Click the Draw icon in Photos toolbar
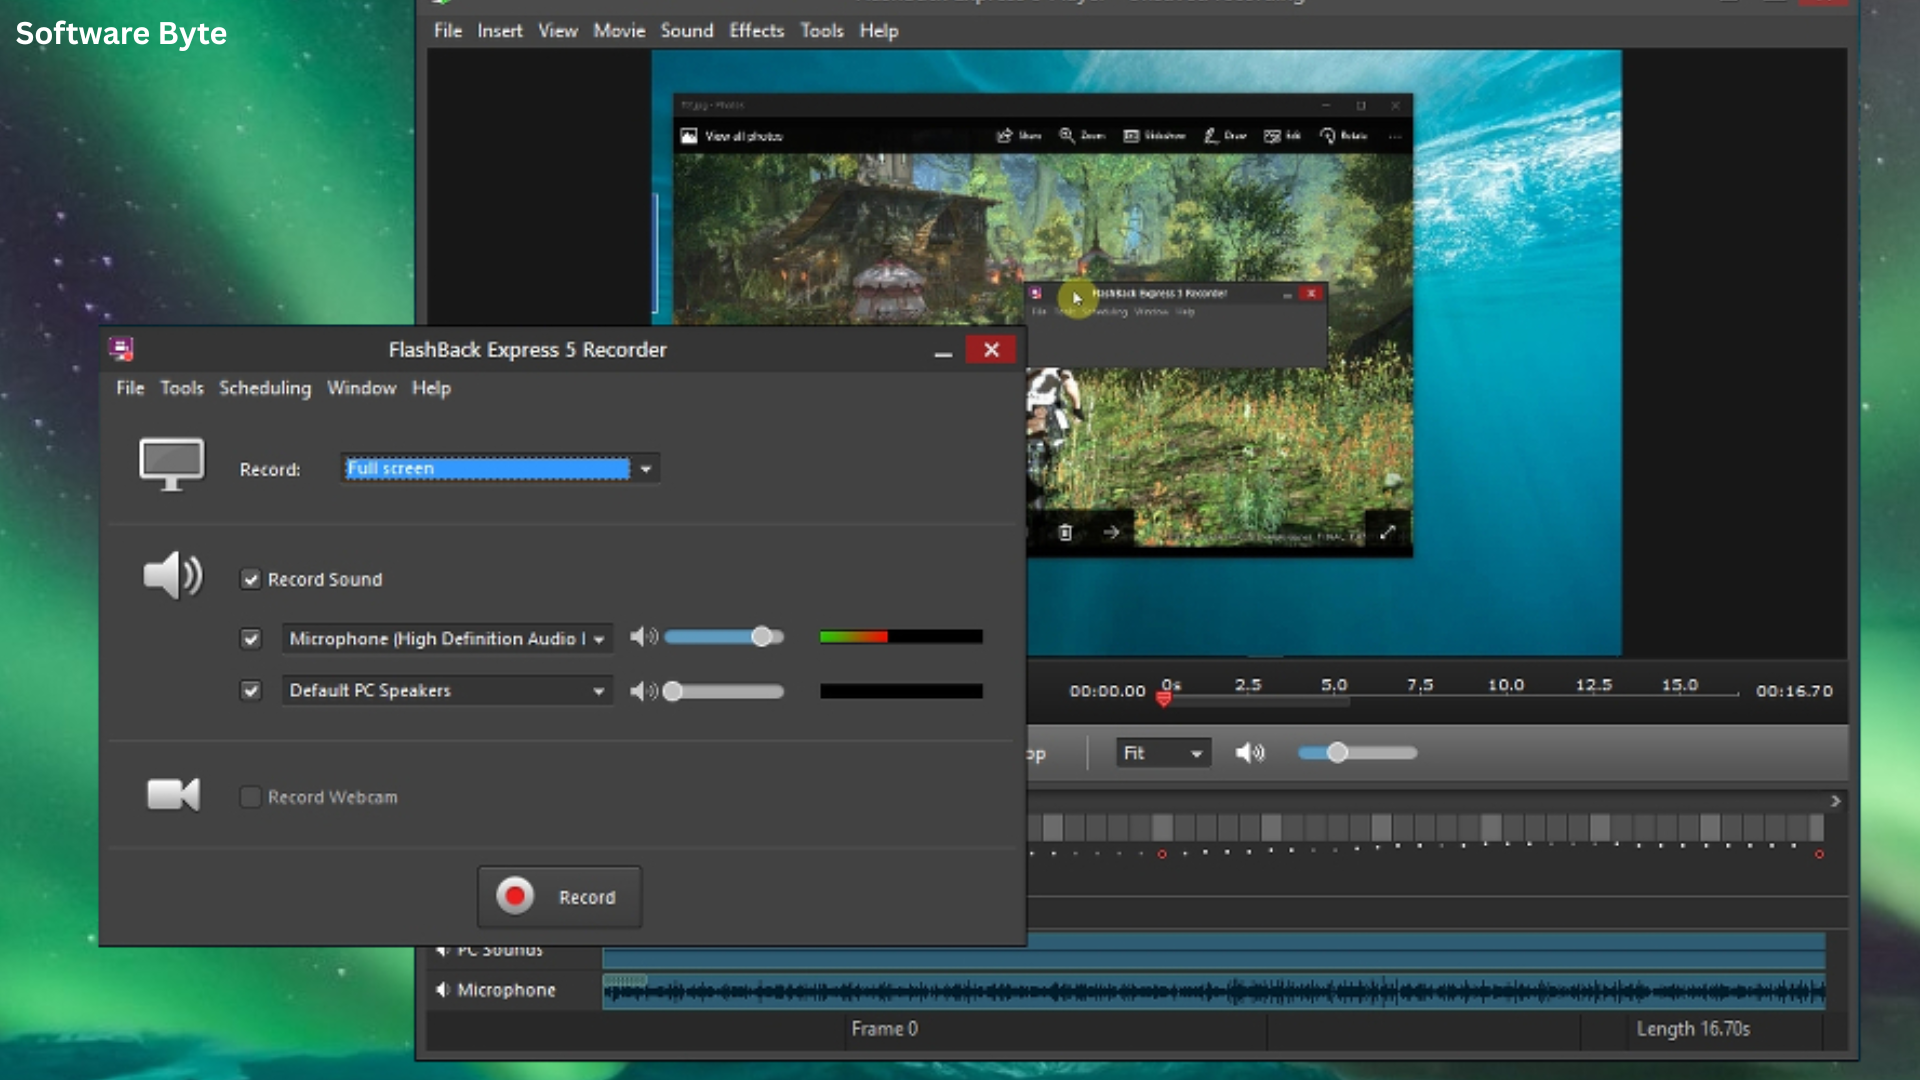1920x1080 pixels. pyautogui.click(x=1211, y=135)
